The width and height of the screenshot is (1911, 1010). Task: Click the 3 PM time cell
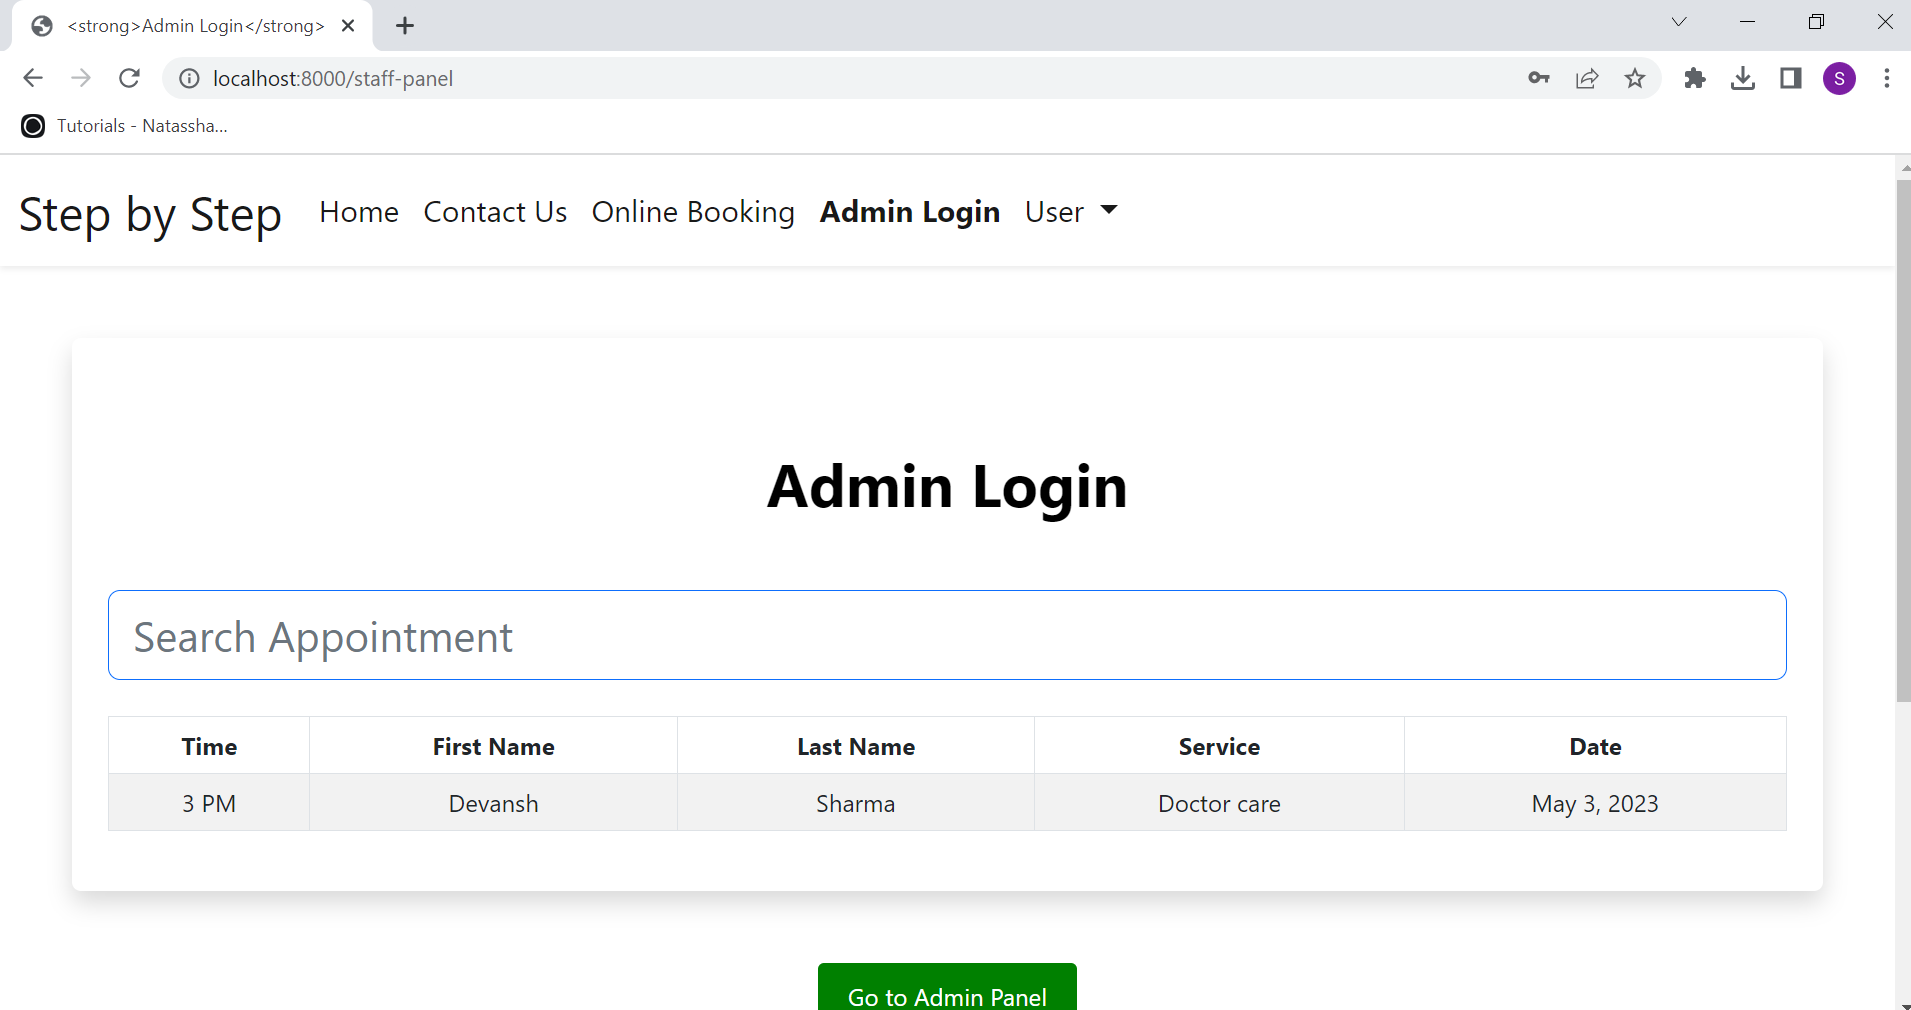pos(209,803)
